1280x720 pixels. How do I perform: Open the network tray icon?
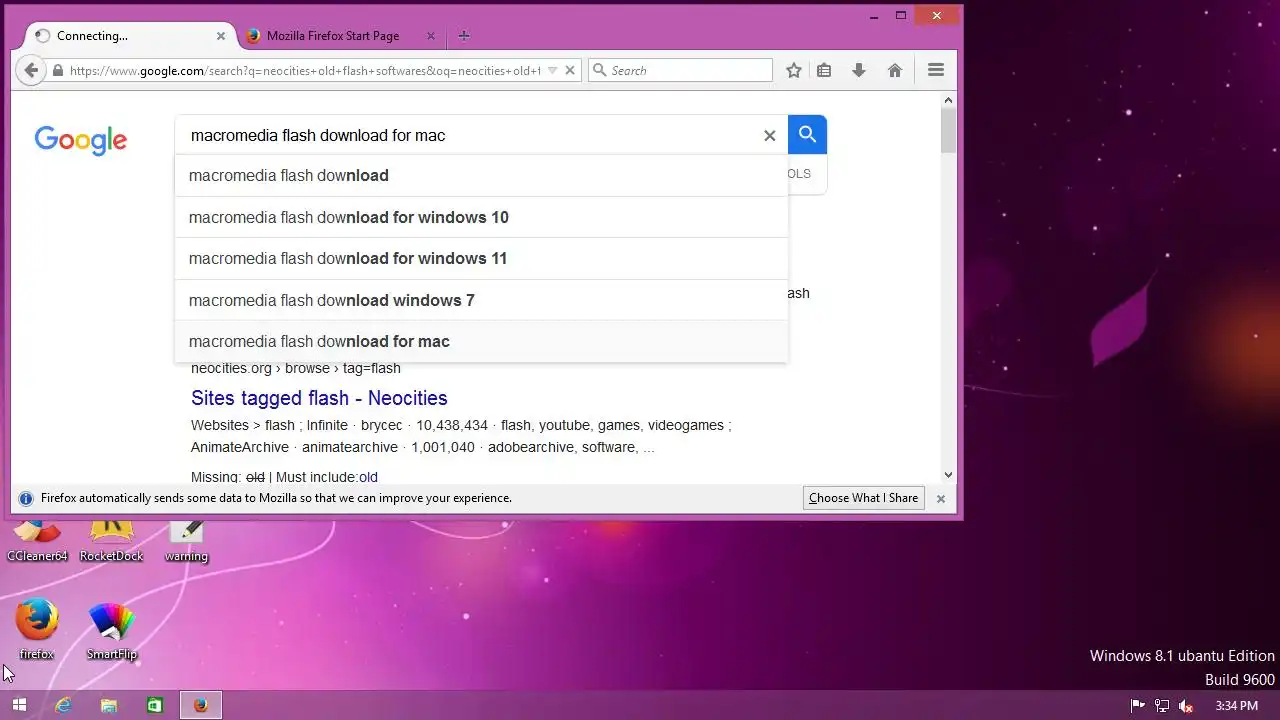tap(1162, 706)
